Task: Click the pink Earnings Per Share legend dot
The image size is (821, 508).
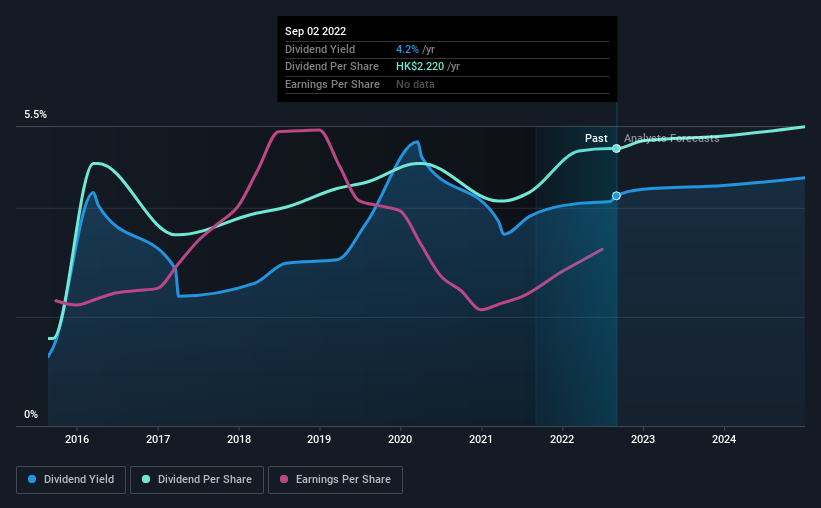Action: coord(284,479)
